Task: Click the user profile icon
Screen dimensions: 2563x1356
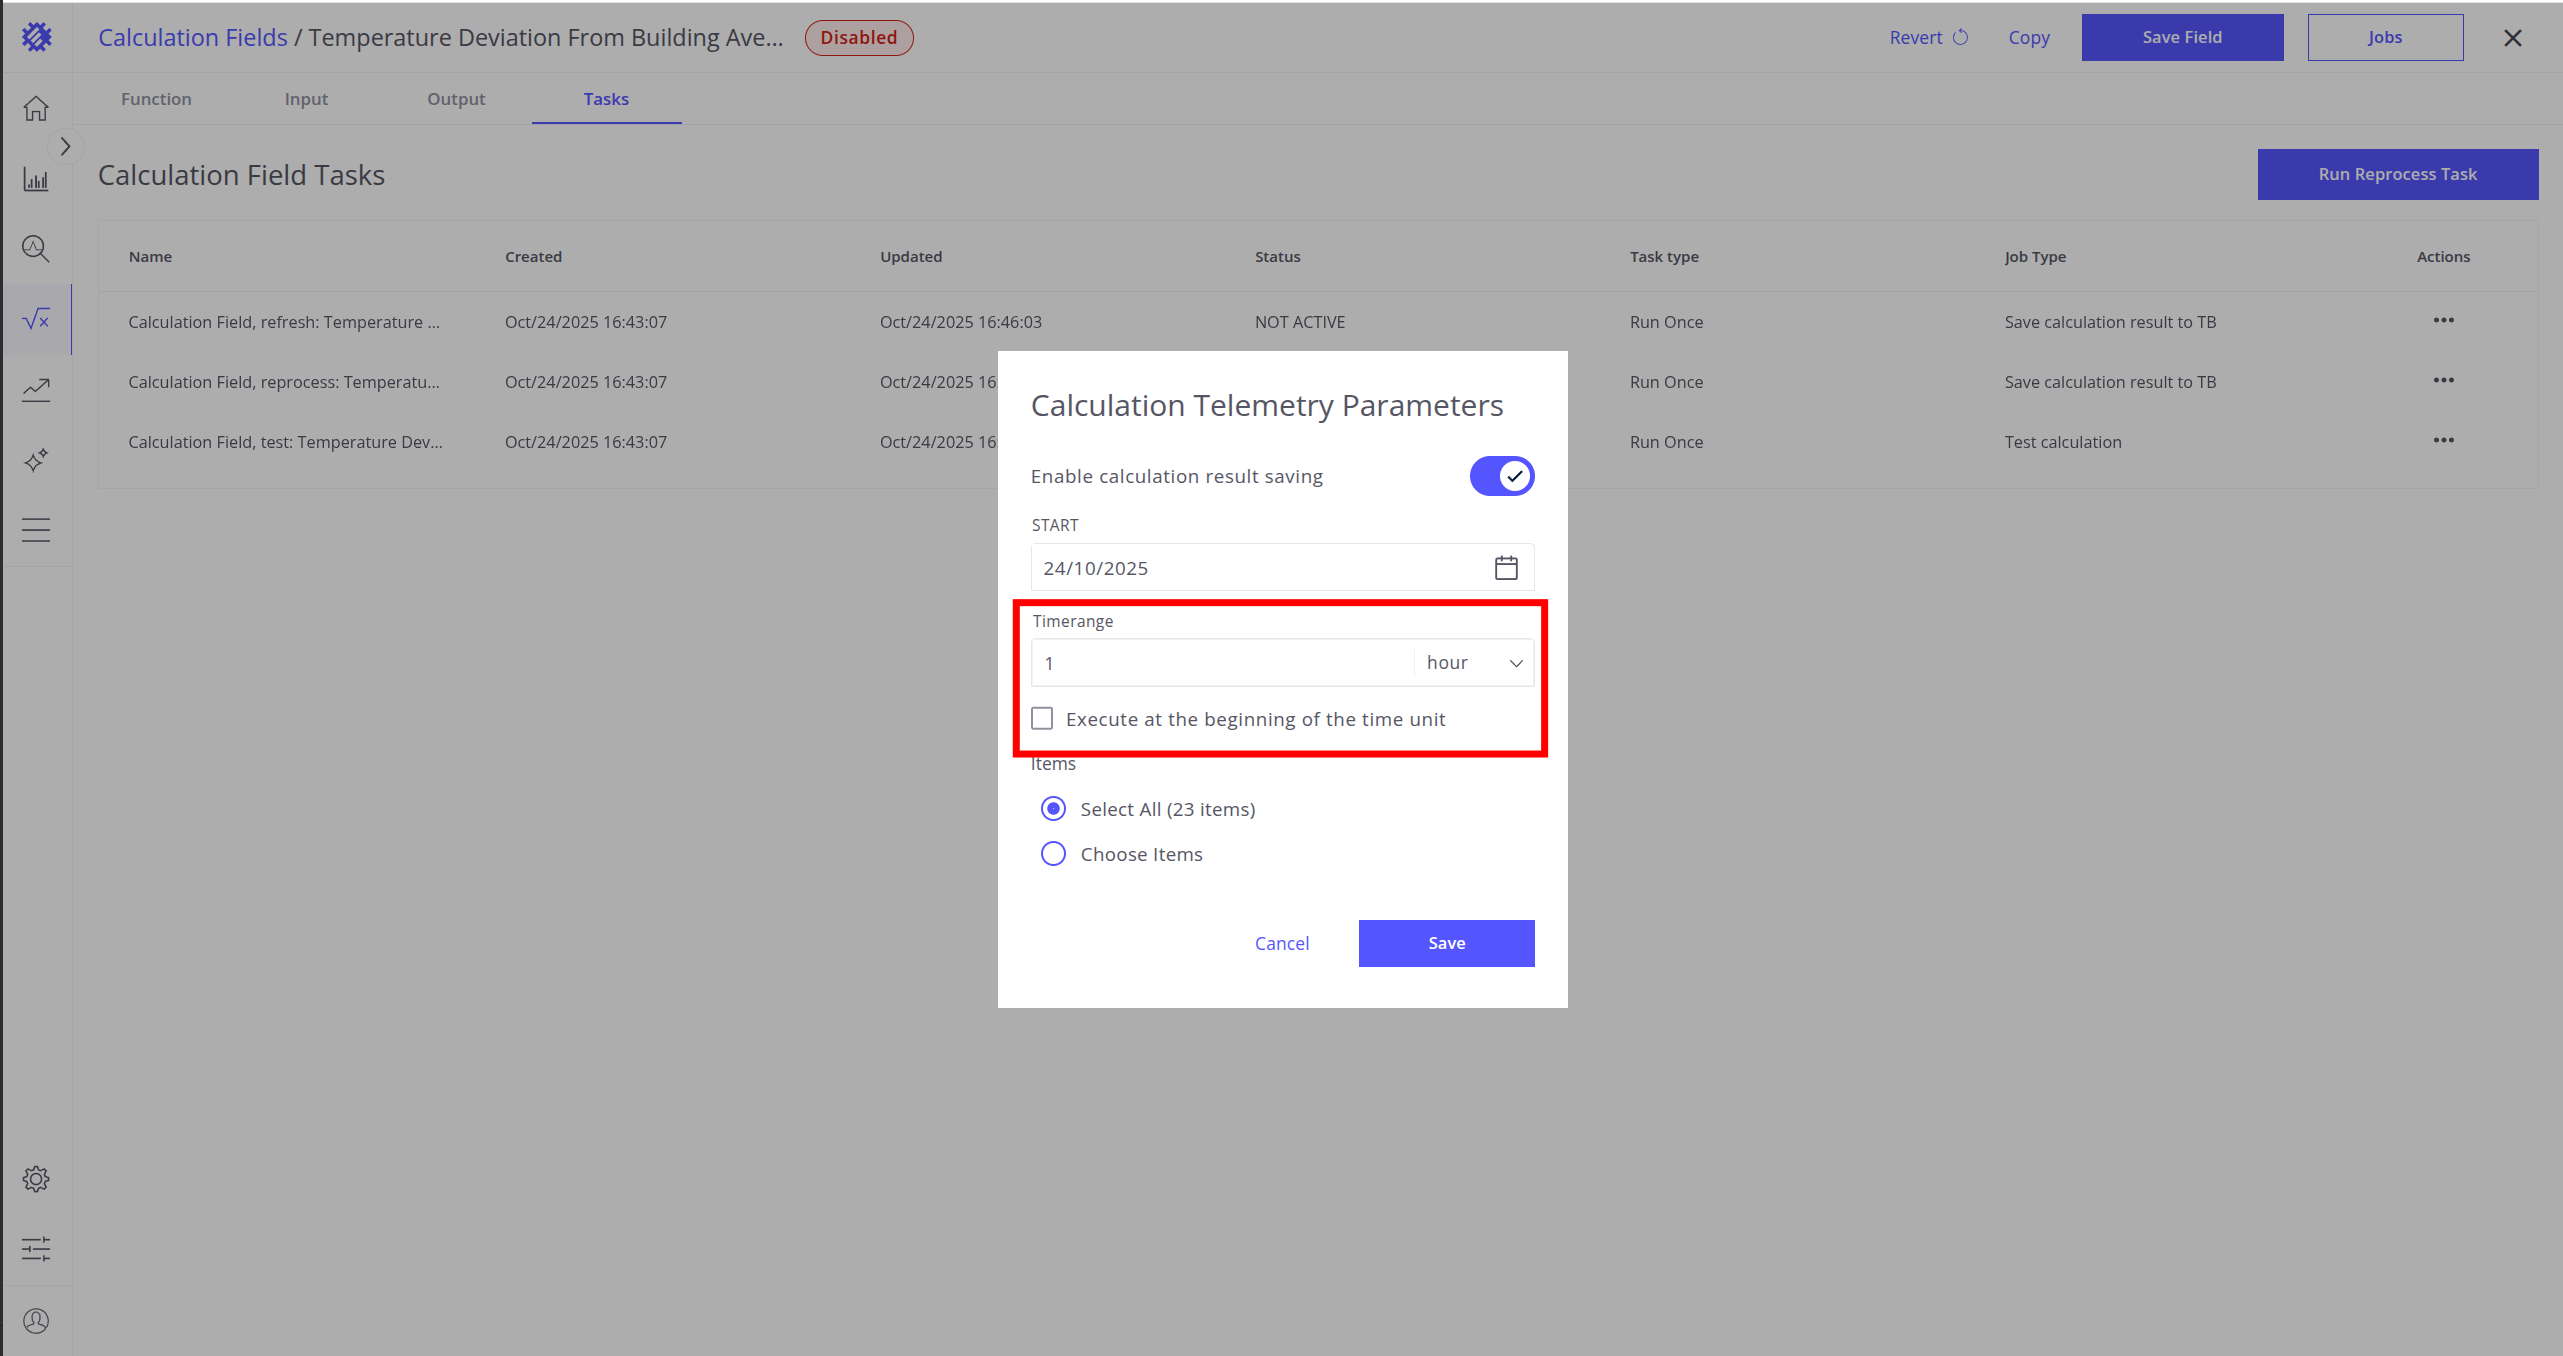Action: (x=36, y=1321)
